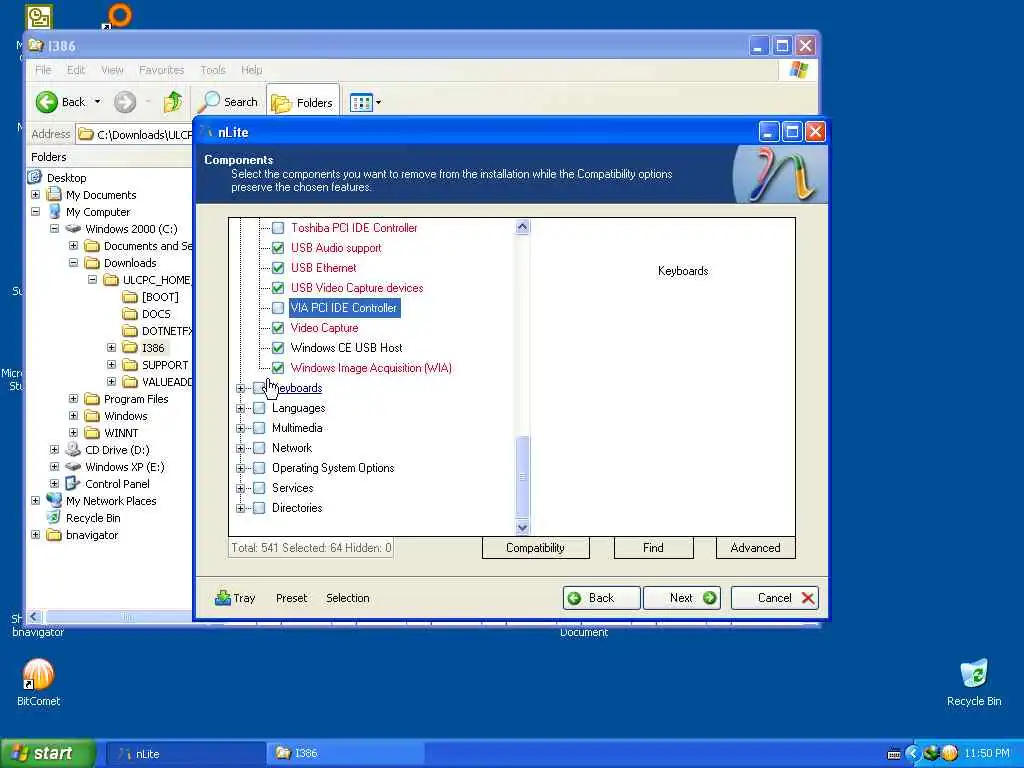Click the Views icon in Explorer toolbar
Viewport: 1024px width, 768px height.
click(x=360, y=103)
